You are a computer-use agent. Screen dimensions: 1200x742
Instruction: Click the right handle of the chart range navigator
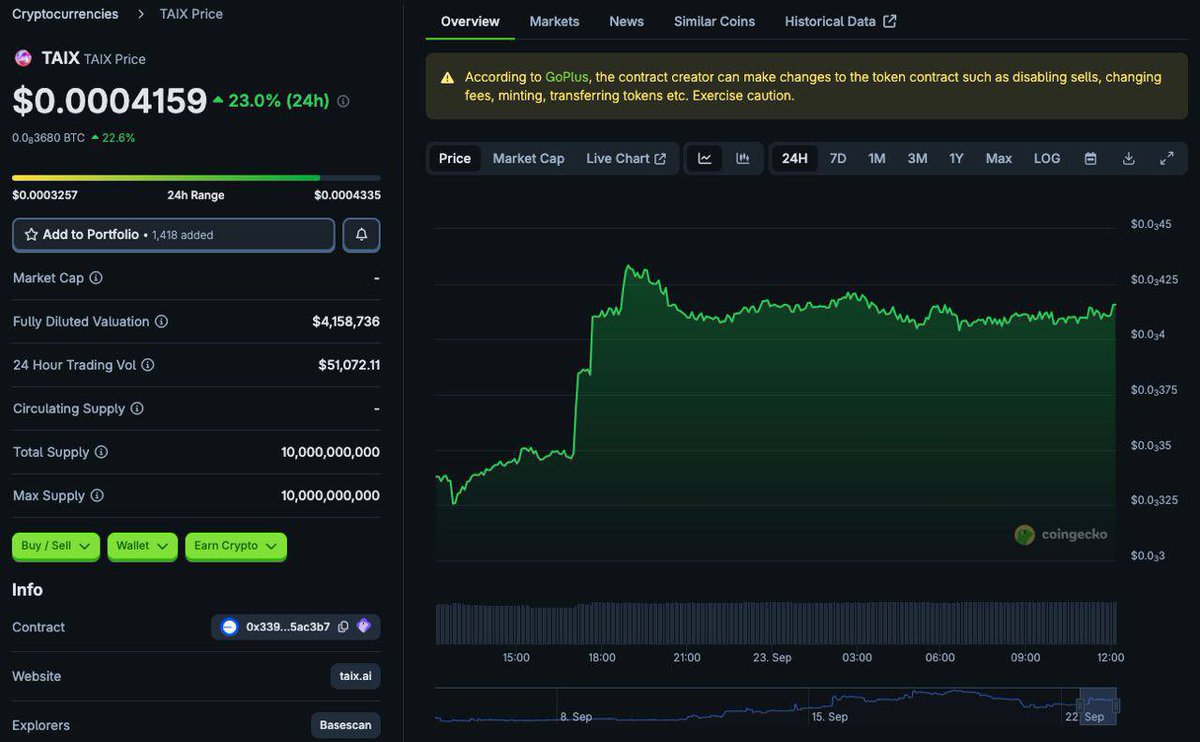1117,706
